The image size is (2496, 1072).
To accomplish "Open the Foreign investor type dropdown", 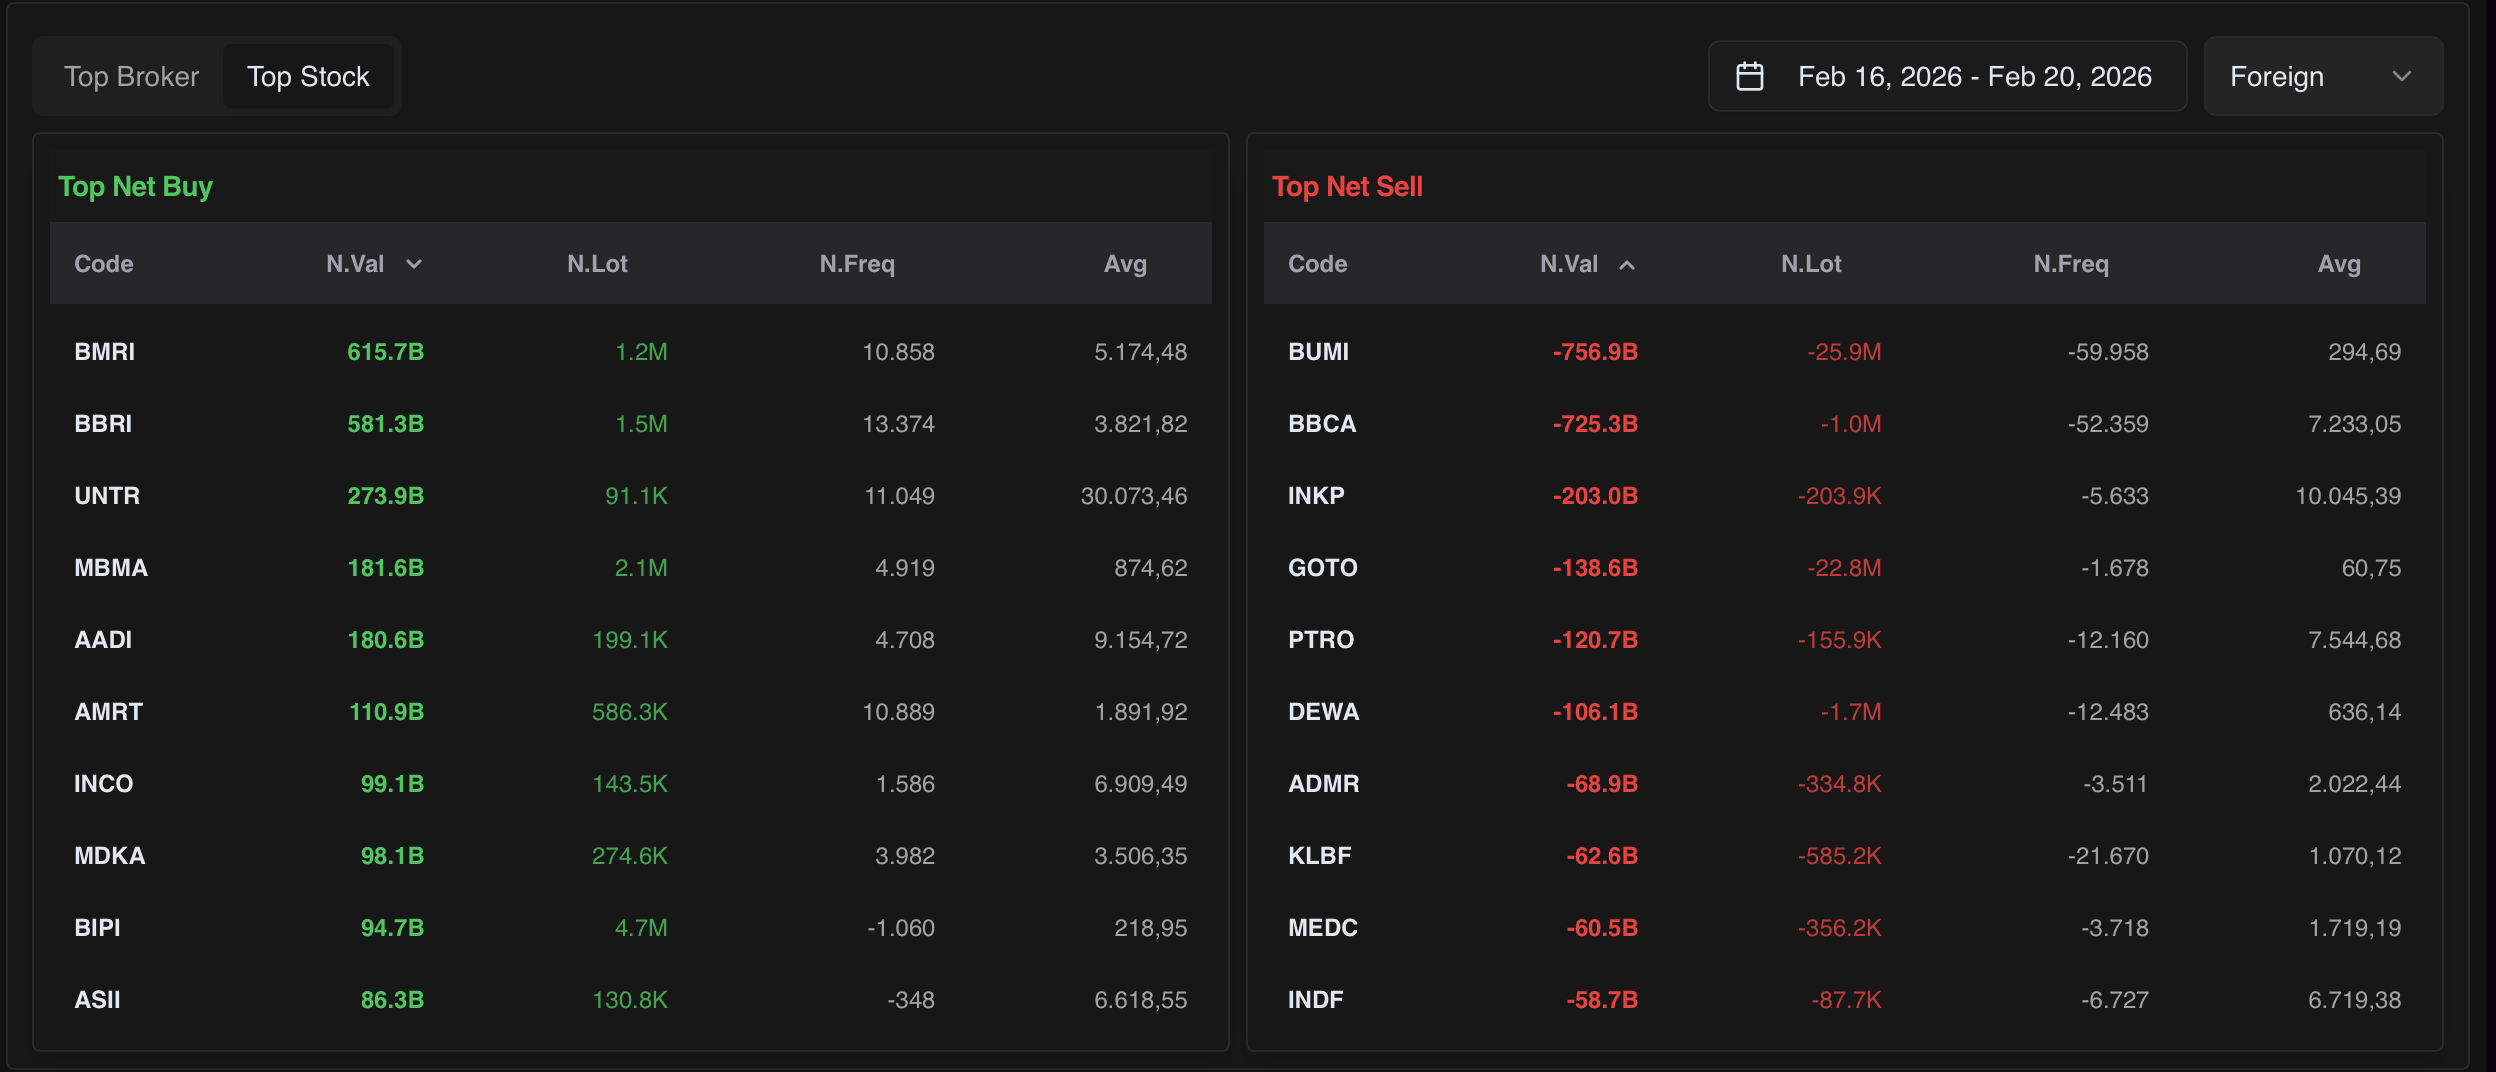I will pos(2322,77).
